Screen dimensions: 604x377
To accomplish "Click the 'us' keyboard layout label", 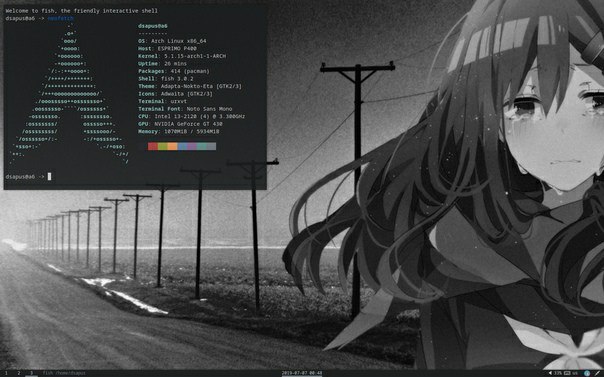I will click(575, 373).
